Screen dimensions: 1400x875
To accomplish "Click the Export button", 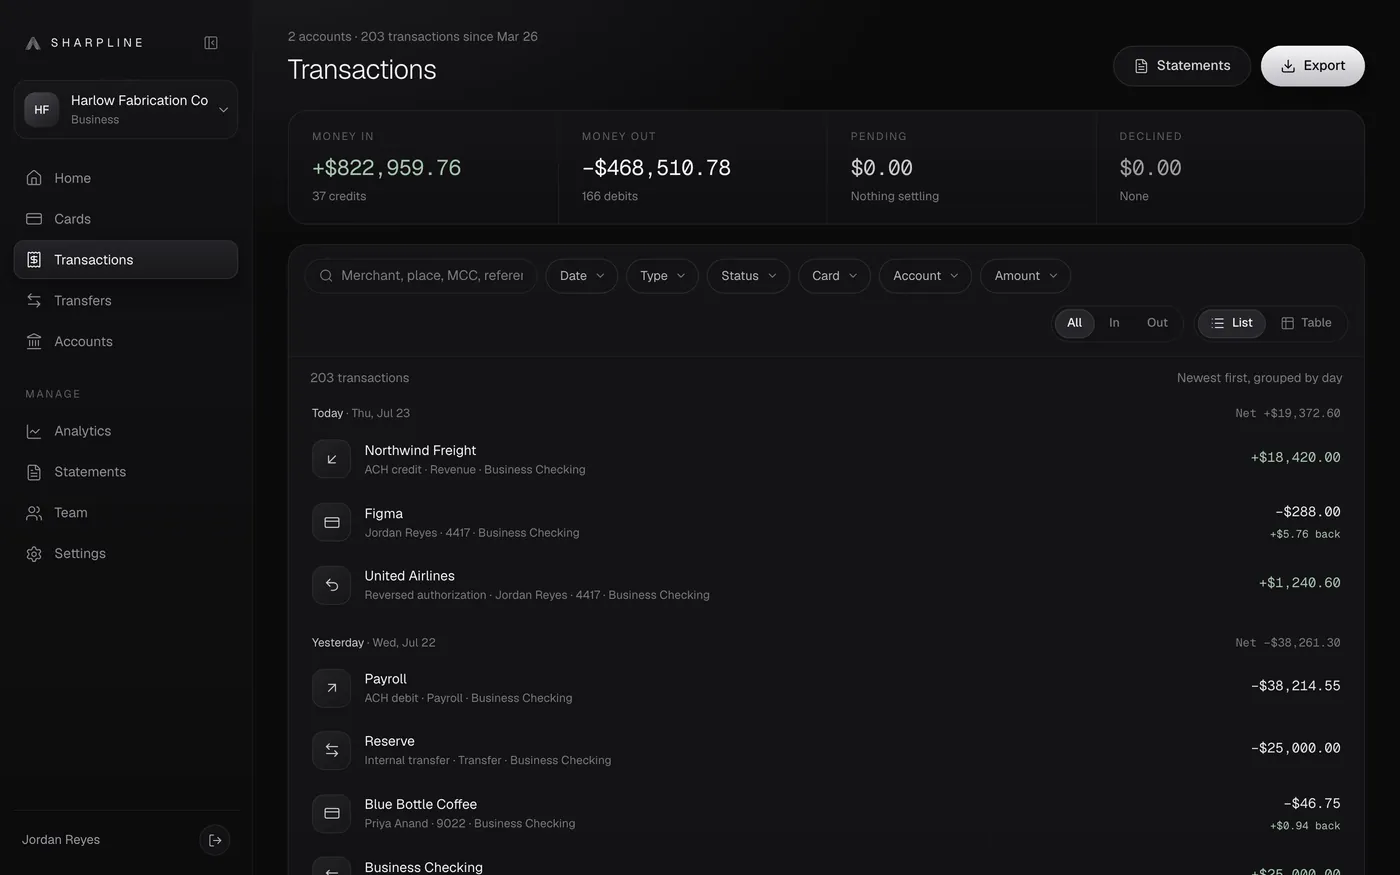I will [x=1313, y=66].
